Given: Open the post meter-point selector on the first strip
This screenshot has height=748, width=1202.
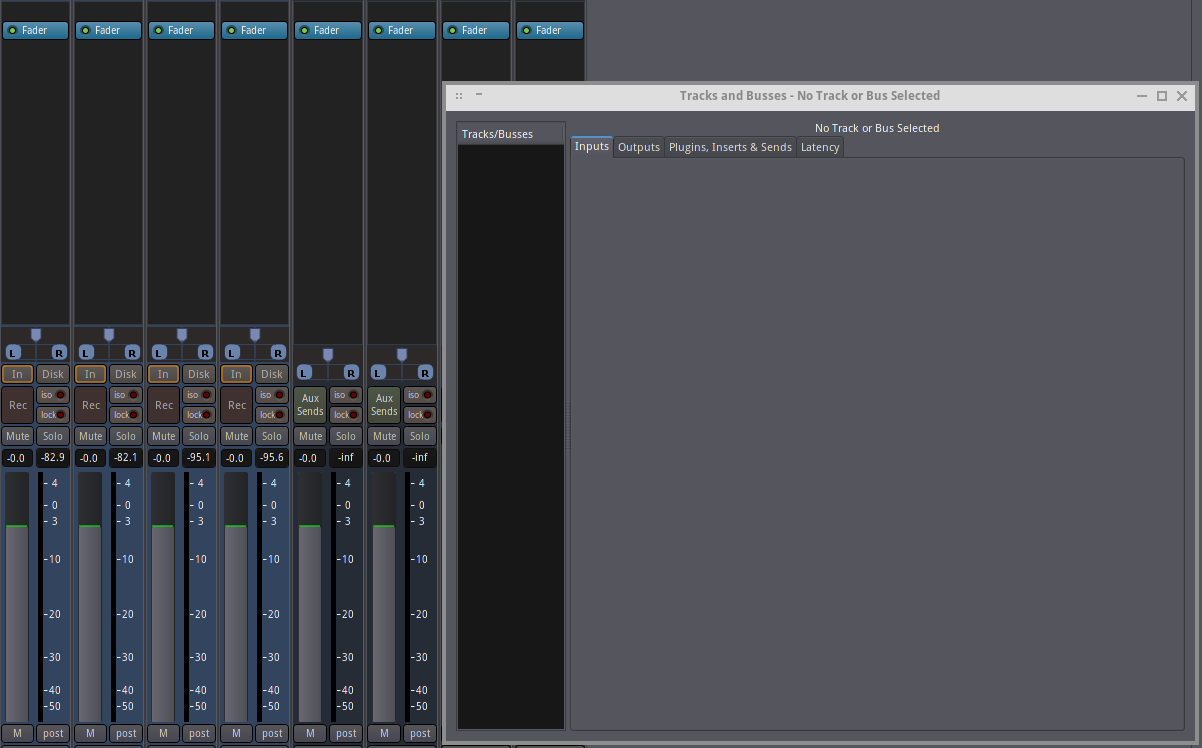Looking at the screenshot, I should coord(53,733).
